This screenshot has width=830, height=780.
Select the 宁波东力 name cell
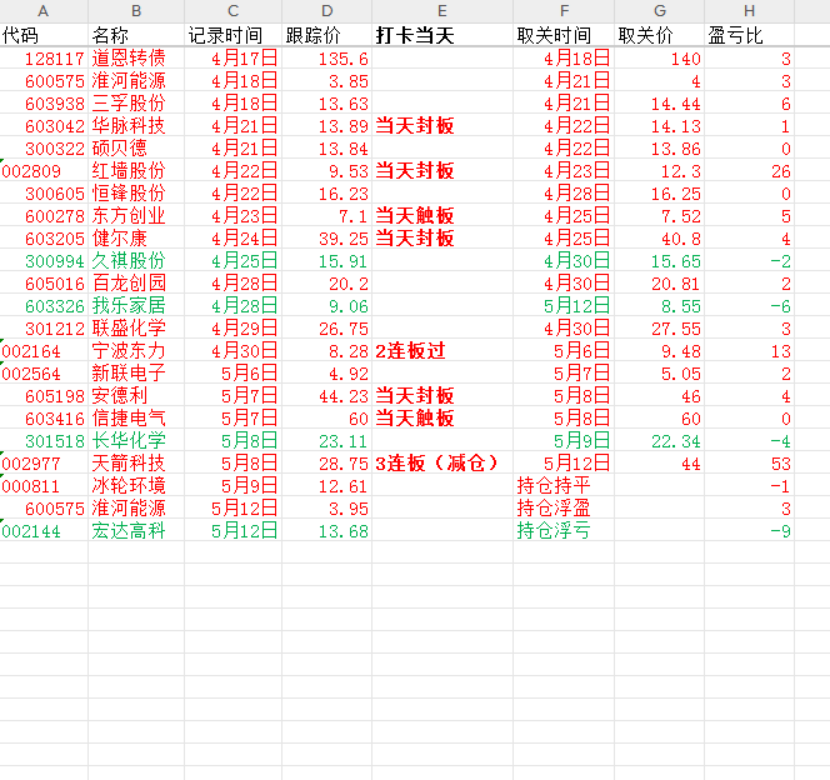(x=136, y=351)
